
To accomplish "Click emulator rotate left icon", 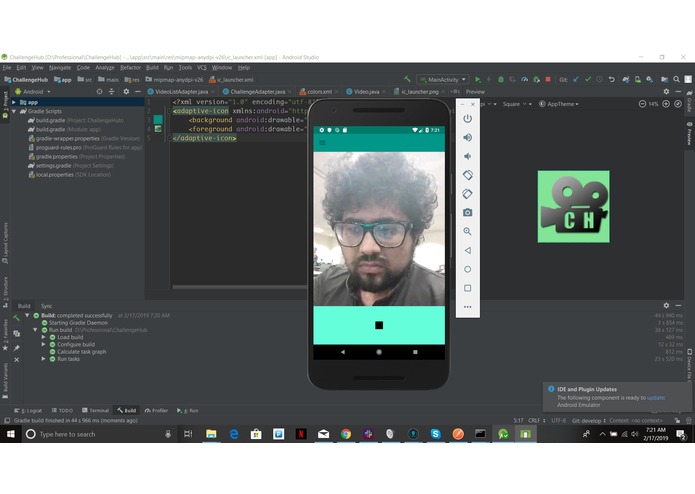I will [x=468, y=175].
